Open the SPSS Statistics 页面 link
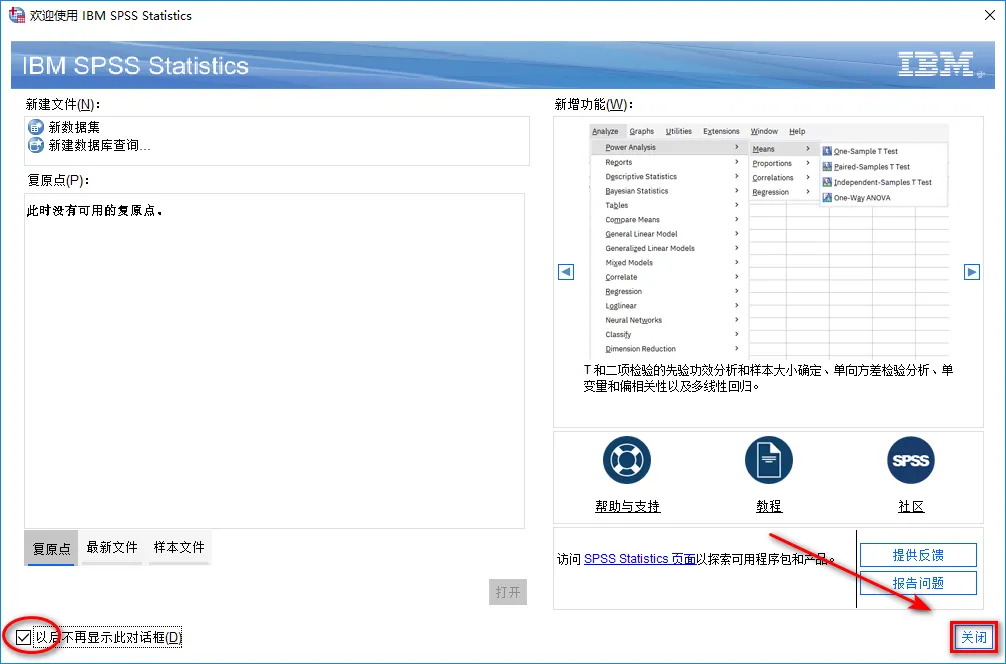 tap(640, 559)
